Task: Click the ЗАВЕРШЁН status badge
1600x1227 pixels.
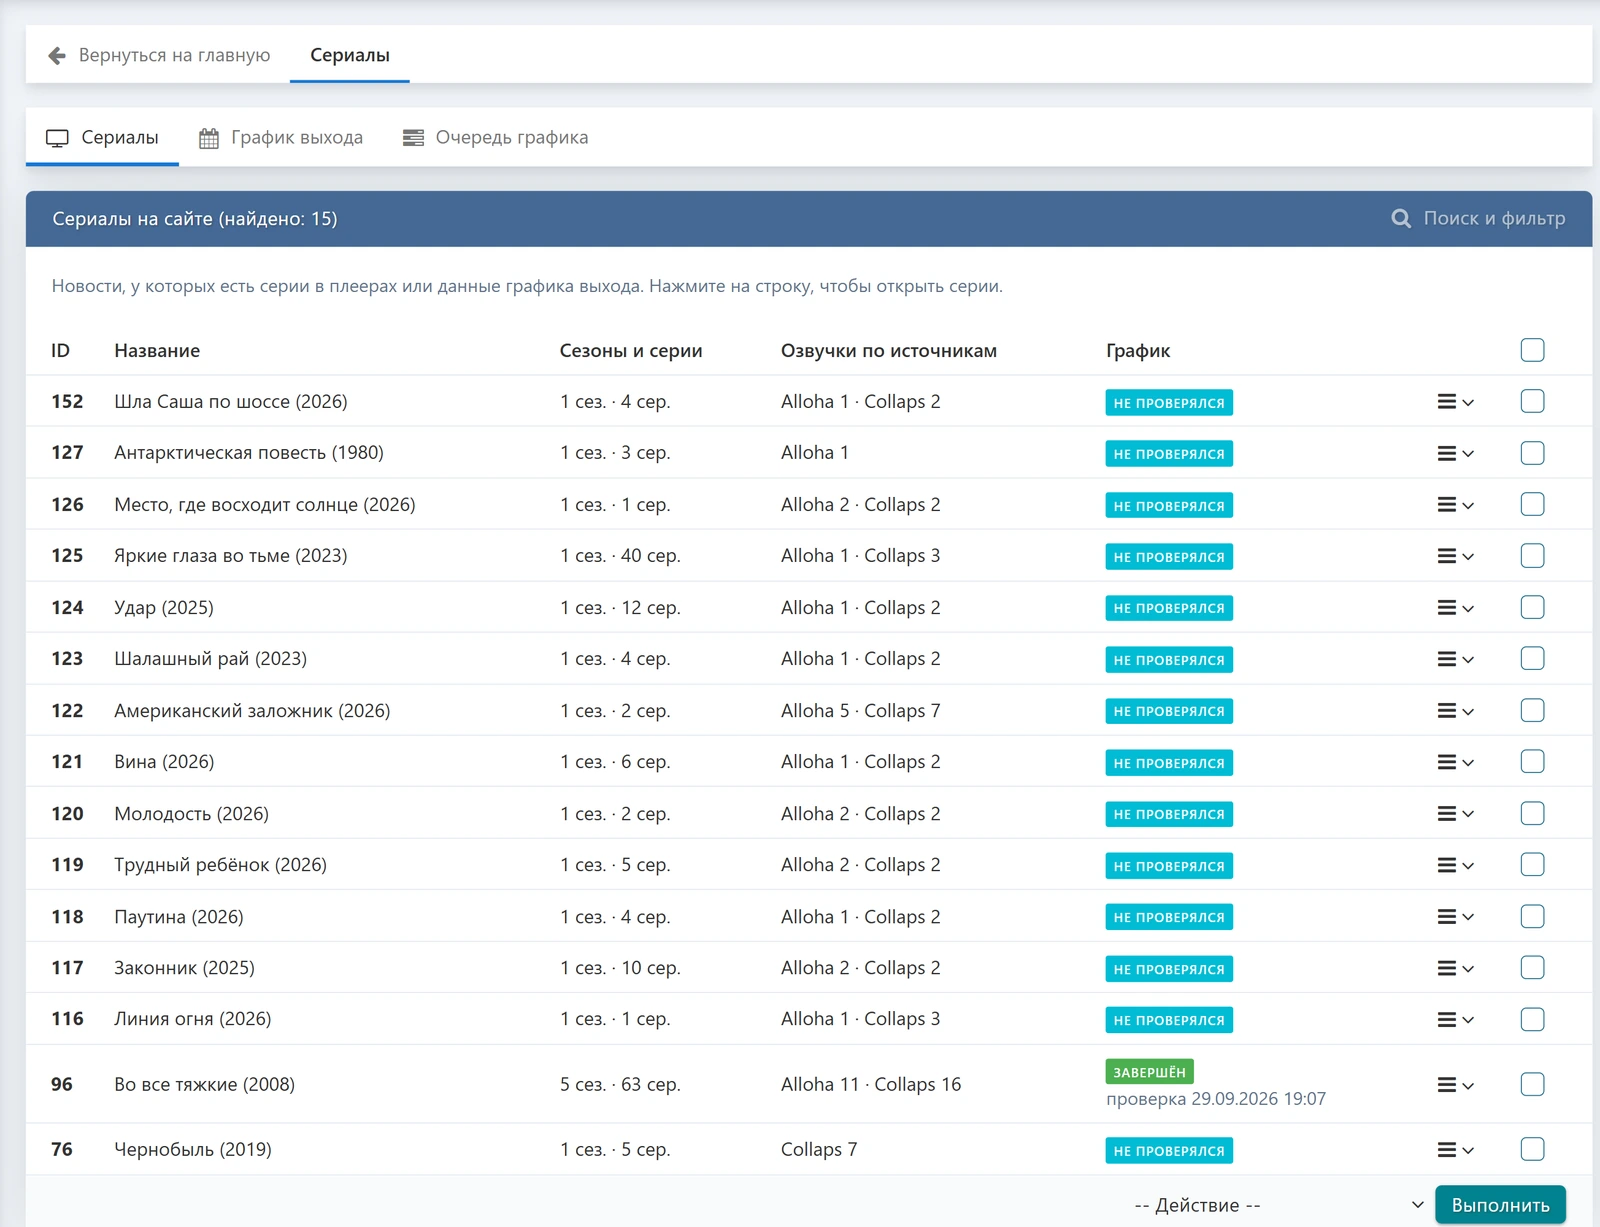Action: (x=1149, y=1072)
